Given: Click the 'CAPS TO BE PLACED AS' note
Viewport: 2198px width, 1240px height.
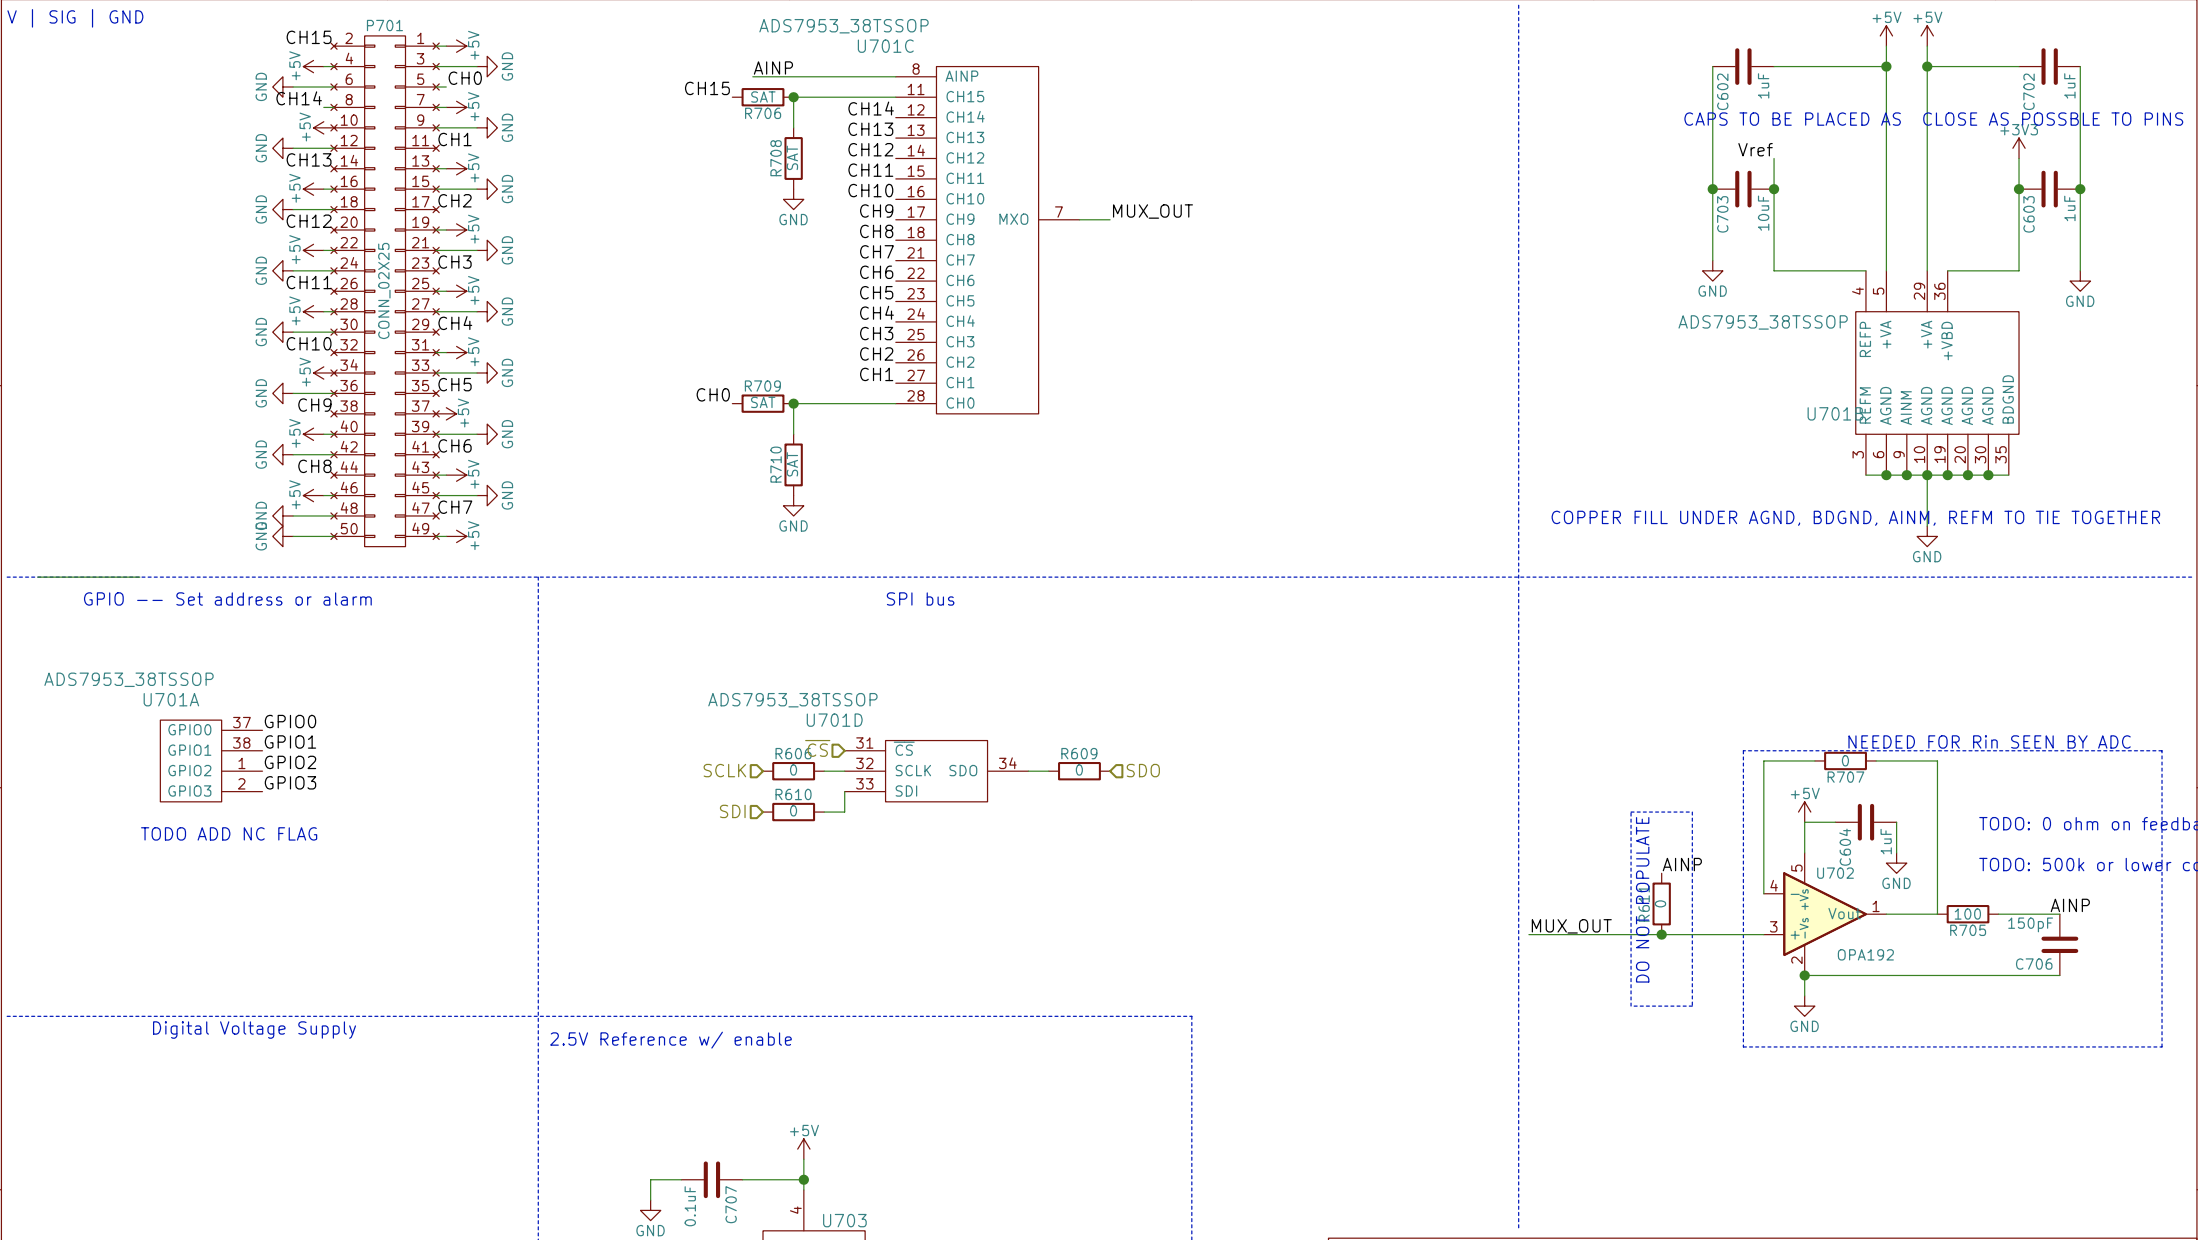Looking at the screenshot, I should click(x=1792, y=119).
